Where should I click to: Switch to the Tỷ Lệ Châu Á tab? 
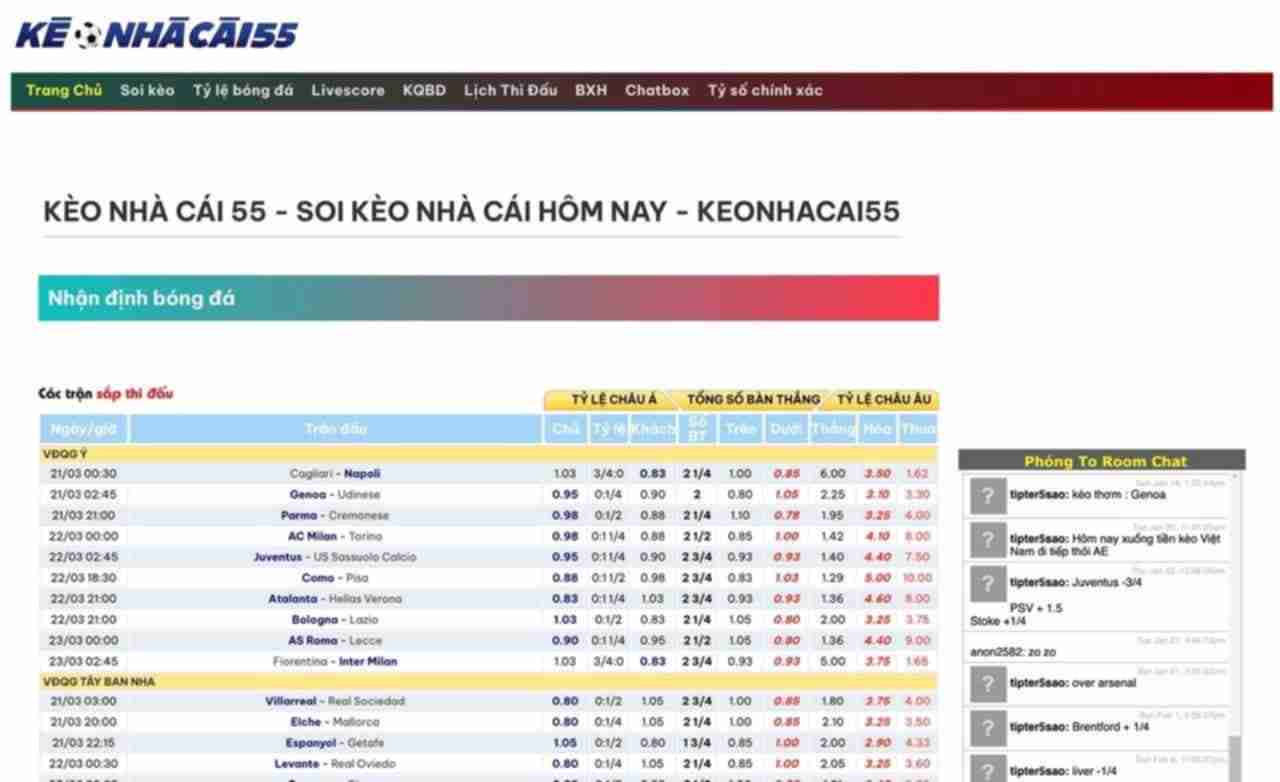(x=613, y=399)
